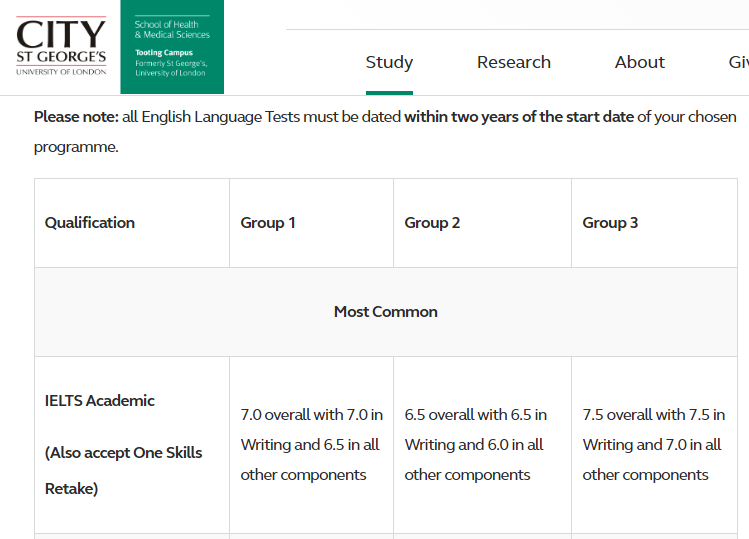The height and width of the screenshot is (539, 749).
Task: Click the Group 2 column header
Action: 432,223
